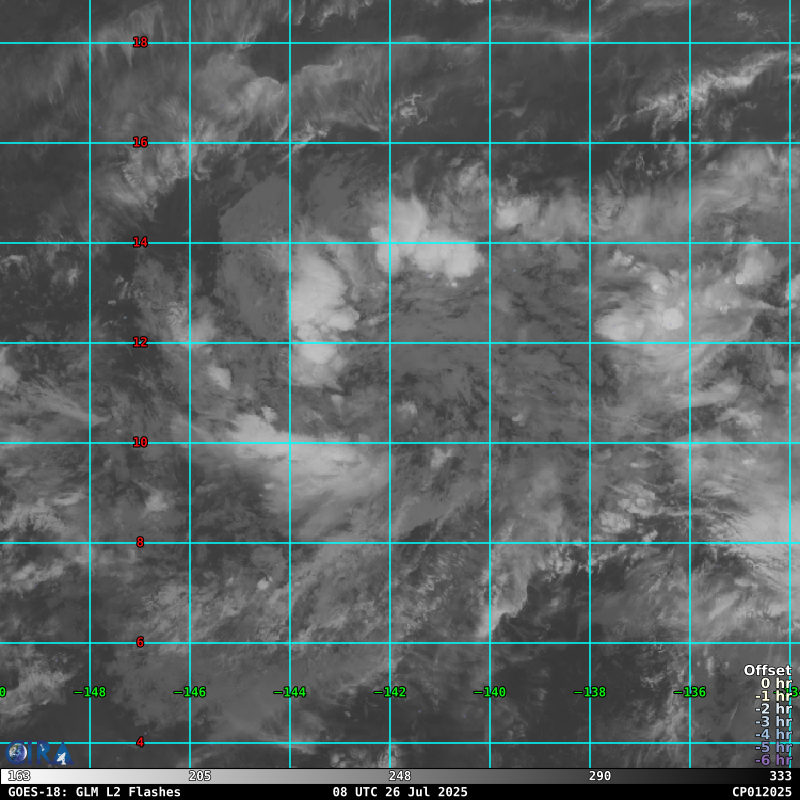Click the latitude label 8
The width and height of the screenshot is (800, 800).
point(140,542)
